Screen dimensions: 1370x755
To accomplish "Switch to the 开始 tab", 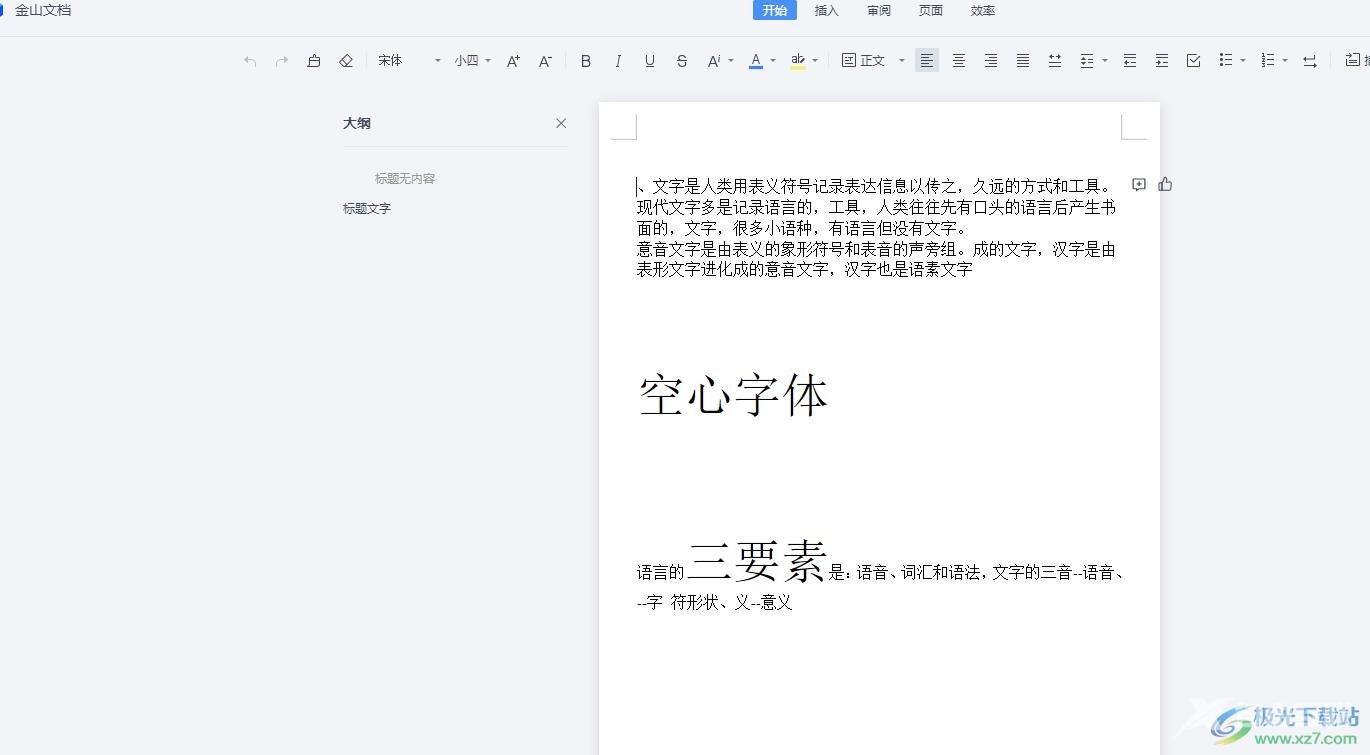I will pos(775,10).
